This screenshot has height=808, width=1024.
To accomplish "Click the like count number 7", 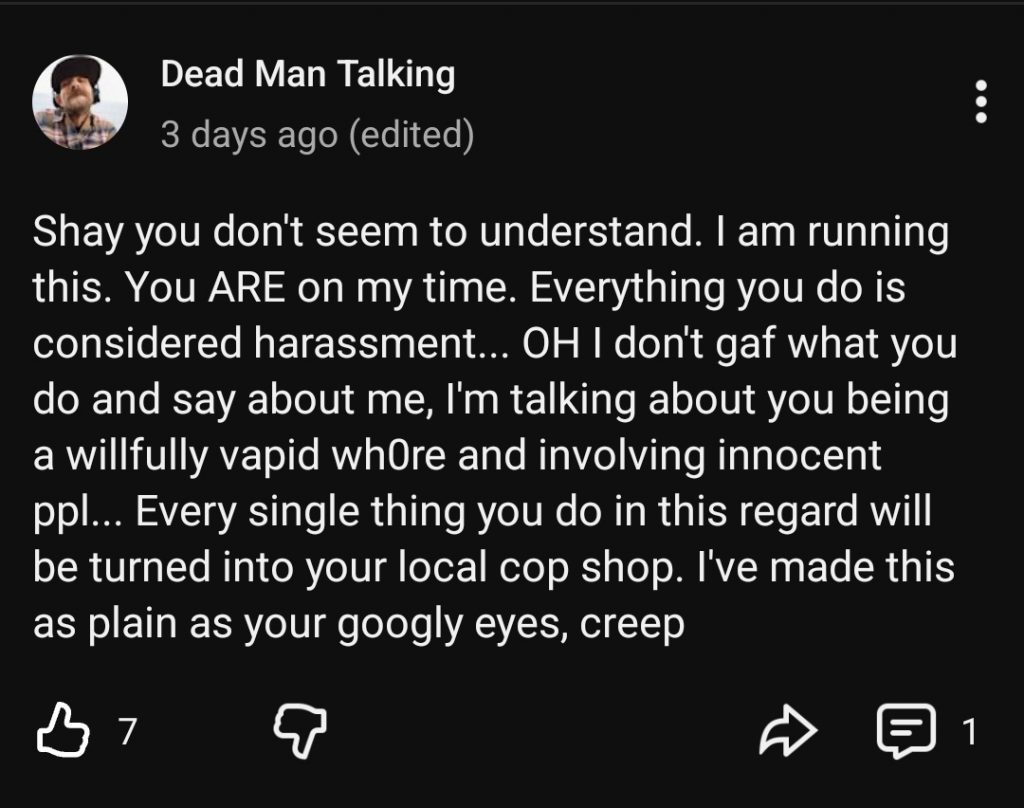I will click(x=126, y=733).
